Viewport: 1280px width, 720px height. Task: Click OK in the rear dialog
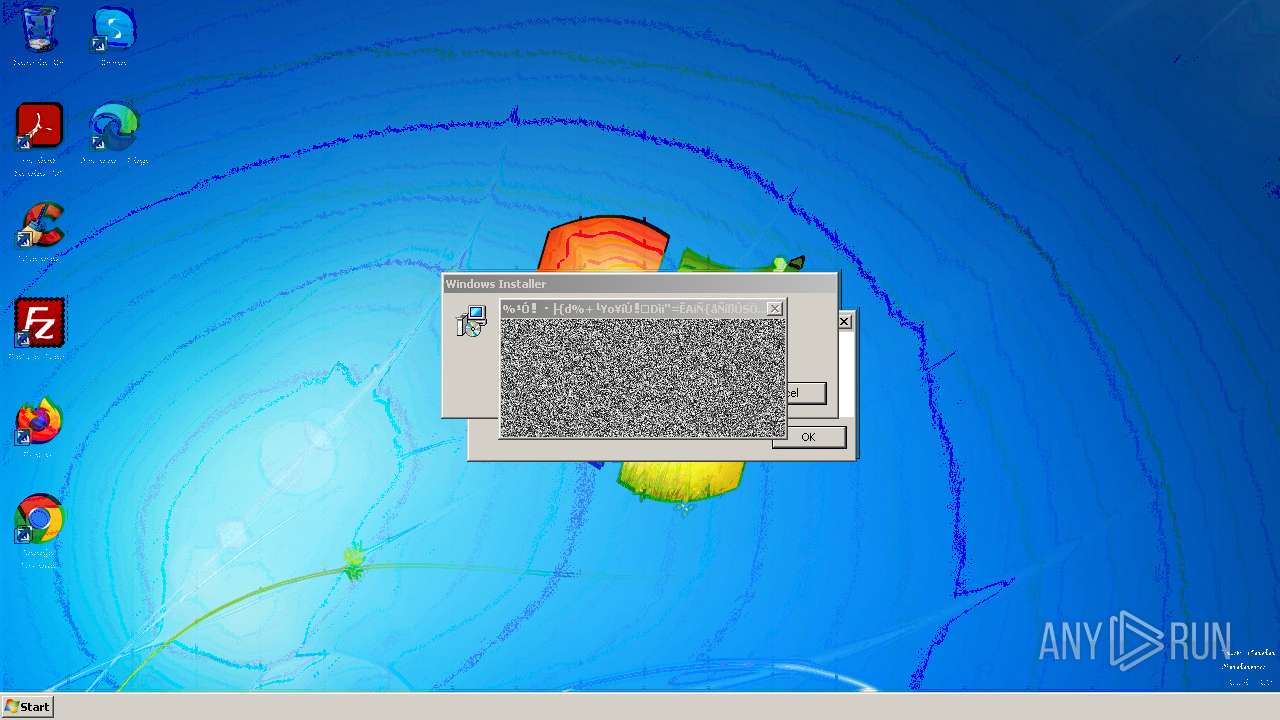pos(808,437)
